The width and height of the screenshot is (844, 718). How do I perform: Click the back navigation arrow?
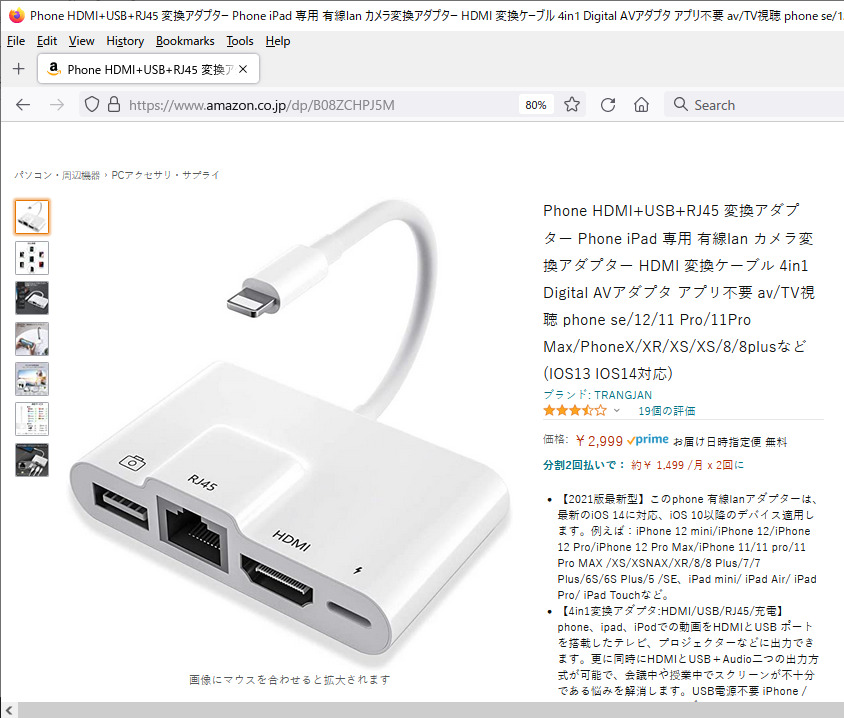[x=23, y=104]
